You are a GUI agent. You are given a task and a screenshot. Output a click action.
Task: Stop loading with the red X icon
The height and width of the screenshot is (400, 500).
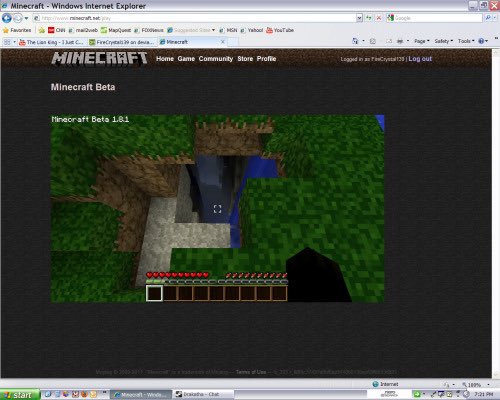(x=379, y=18)
